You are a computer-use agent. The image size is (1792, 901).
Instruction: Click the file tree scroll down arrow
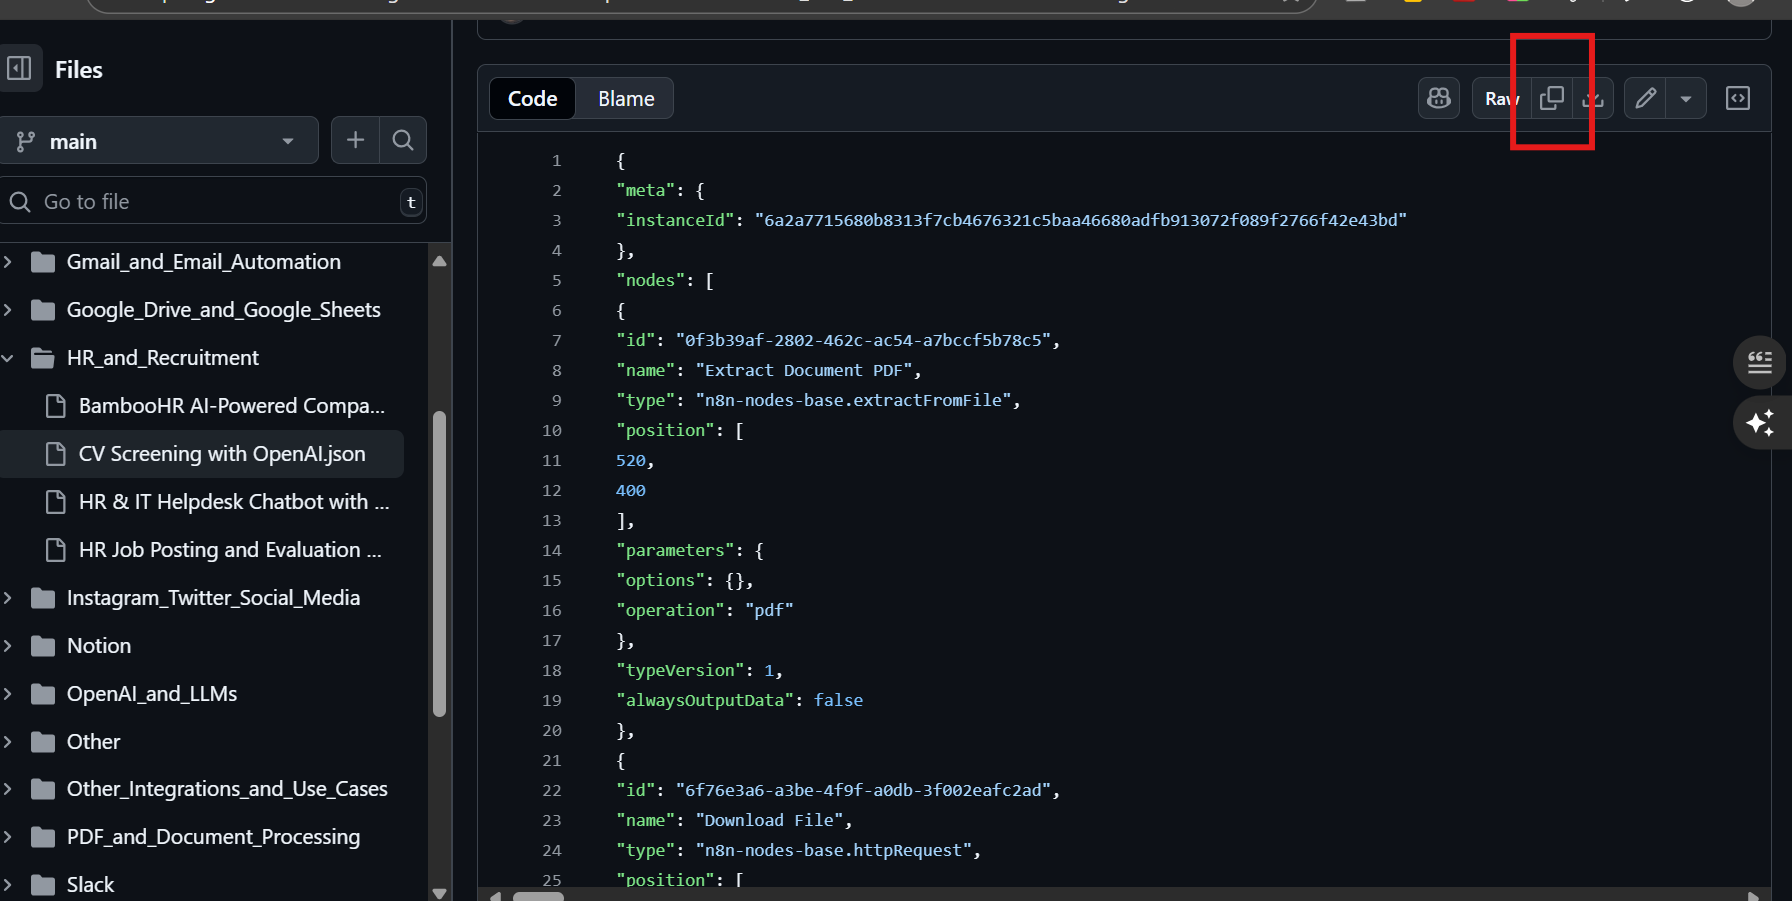click(x=439, y=892)
